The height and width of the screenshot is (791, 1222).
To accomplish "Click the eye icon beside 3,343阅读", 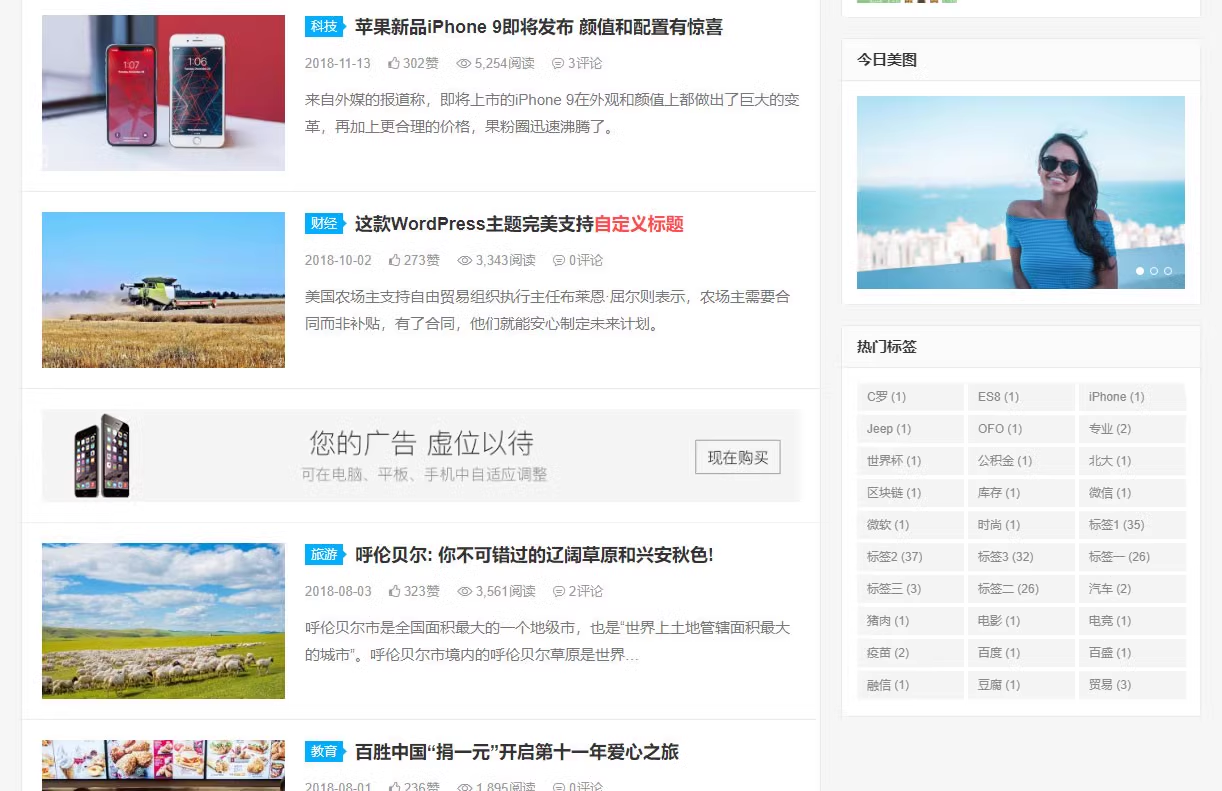I will click(464, 260).
